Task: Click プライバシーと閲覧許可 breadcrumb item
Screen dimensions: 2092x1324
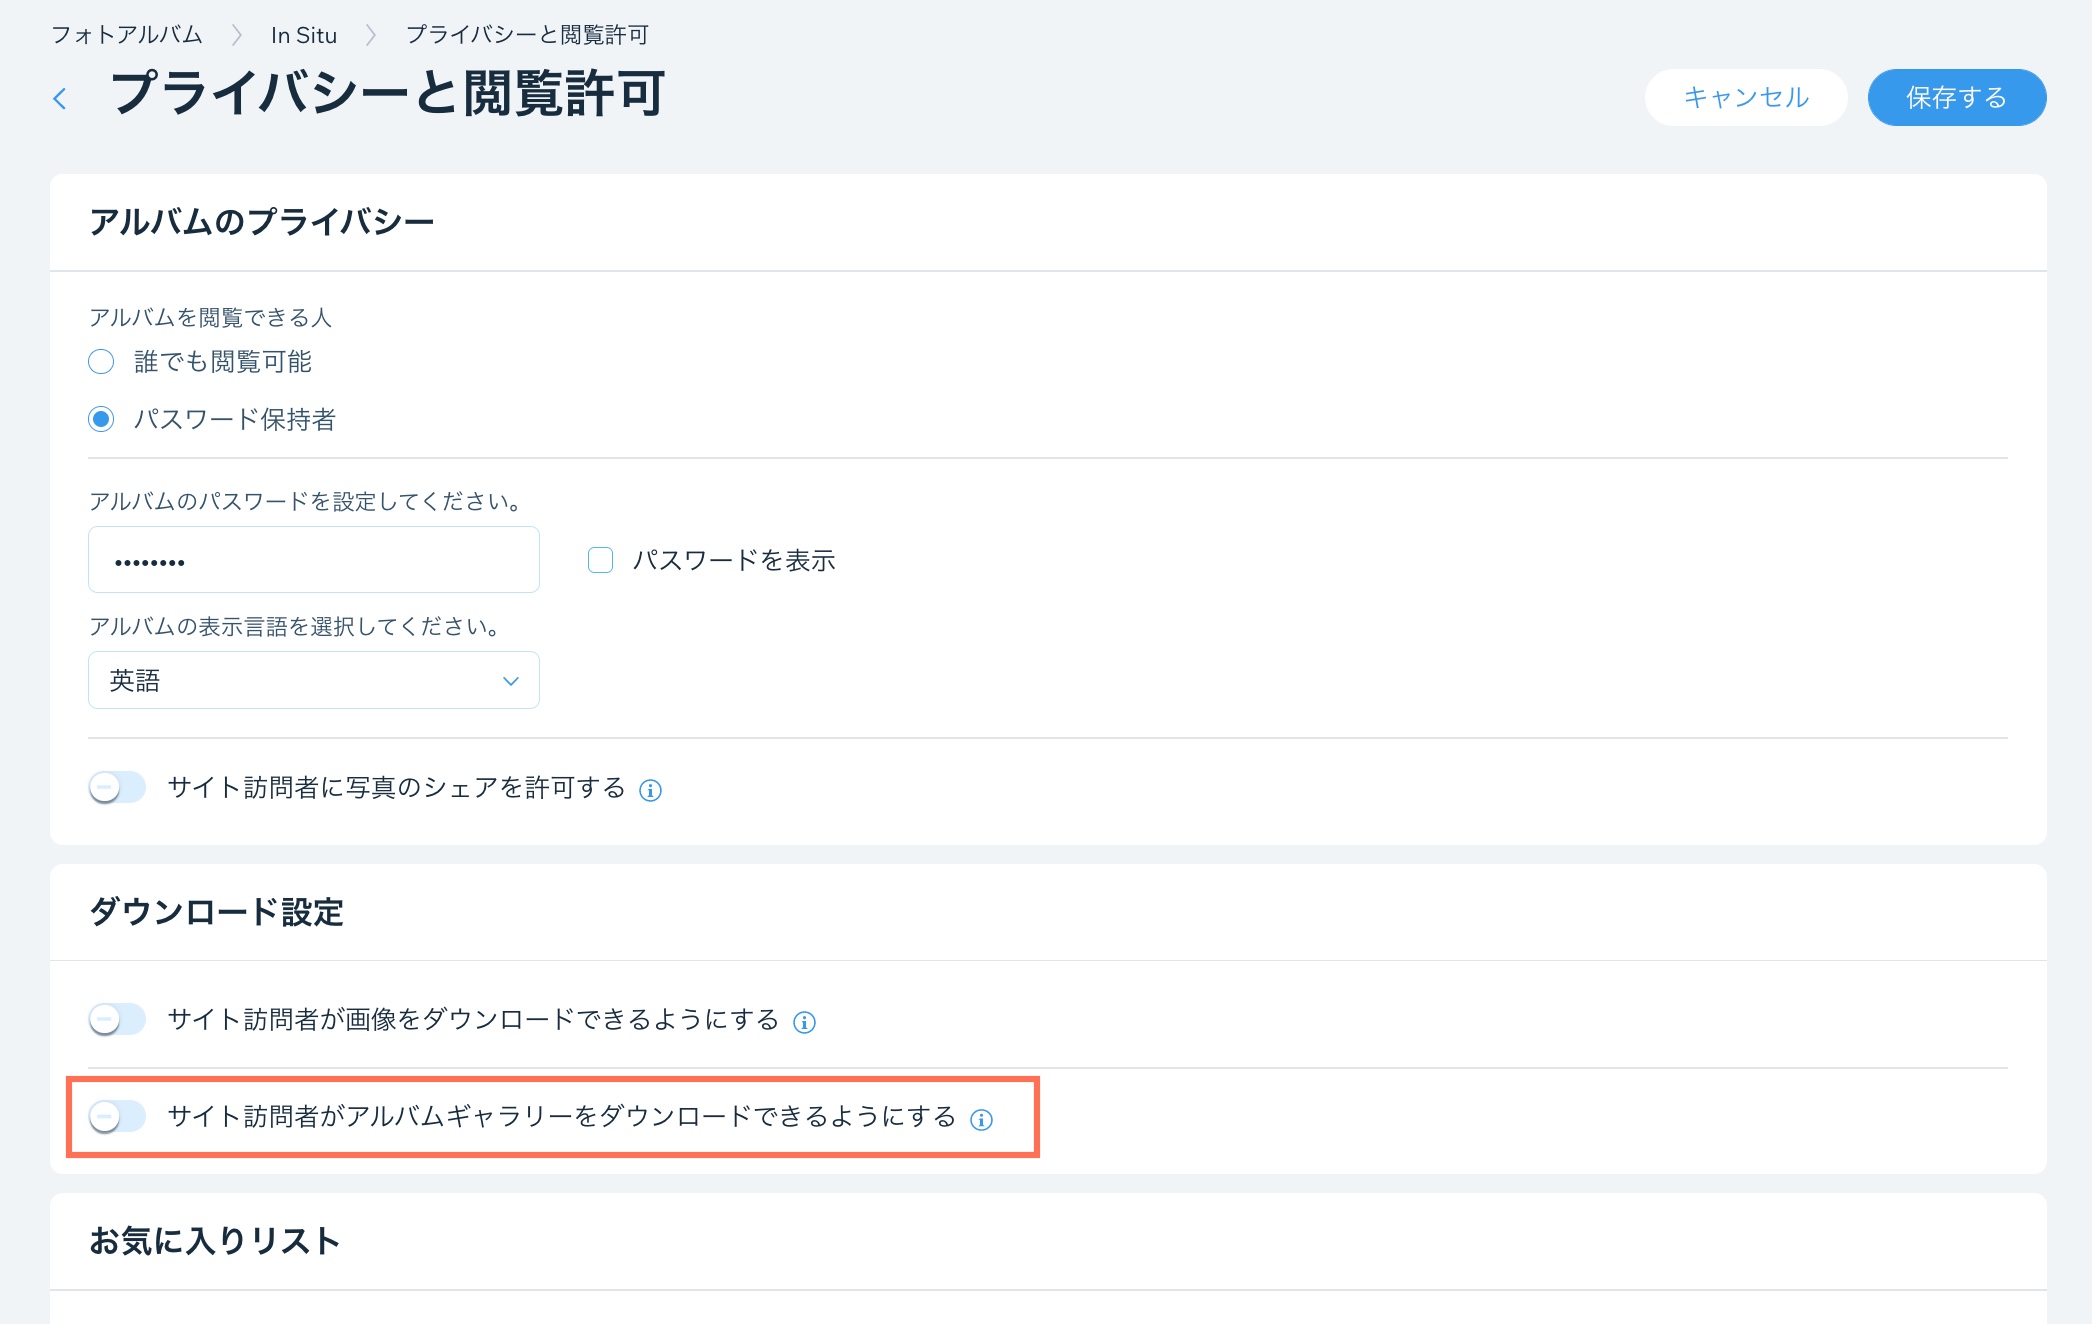Action: tap(527, 35)
